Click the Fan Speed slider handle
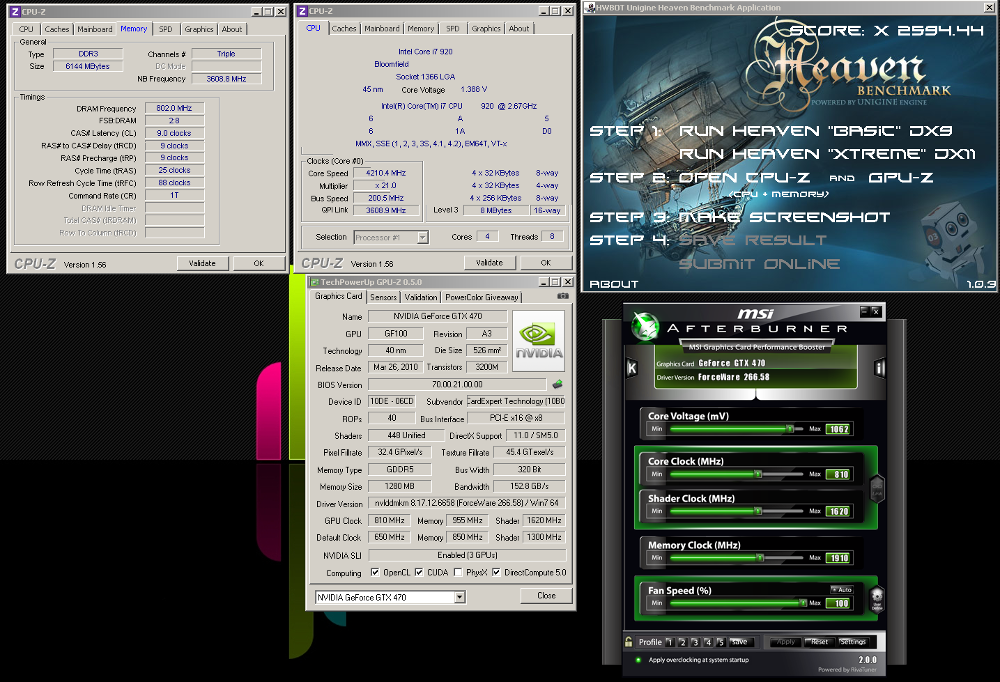 point(802,603)
